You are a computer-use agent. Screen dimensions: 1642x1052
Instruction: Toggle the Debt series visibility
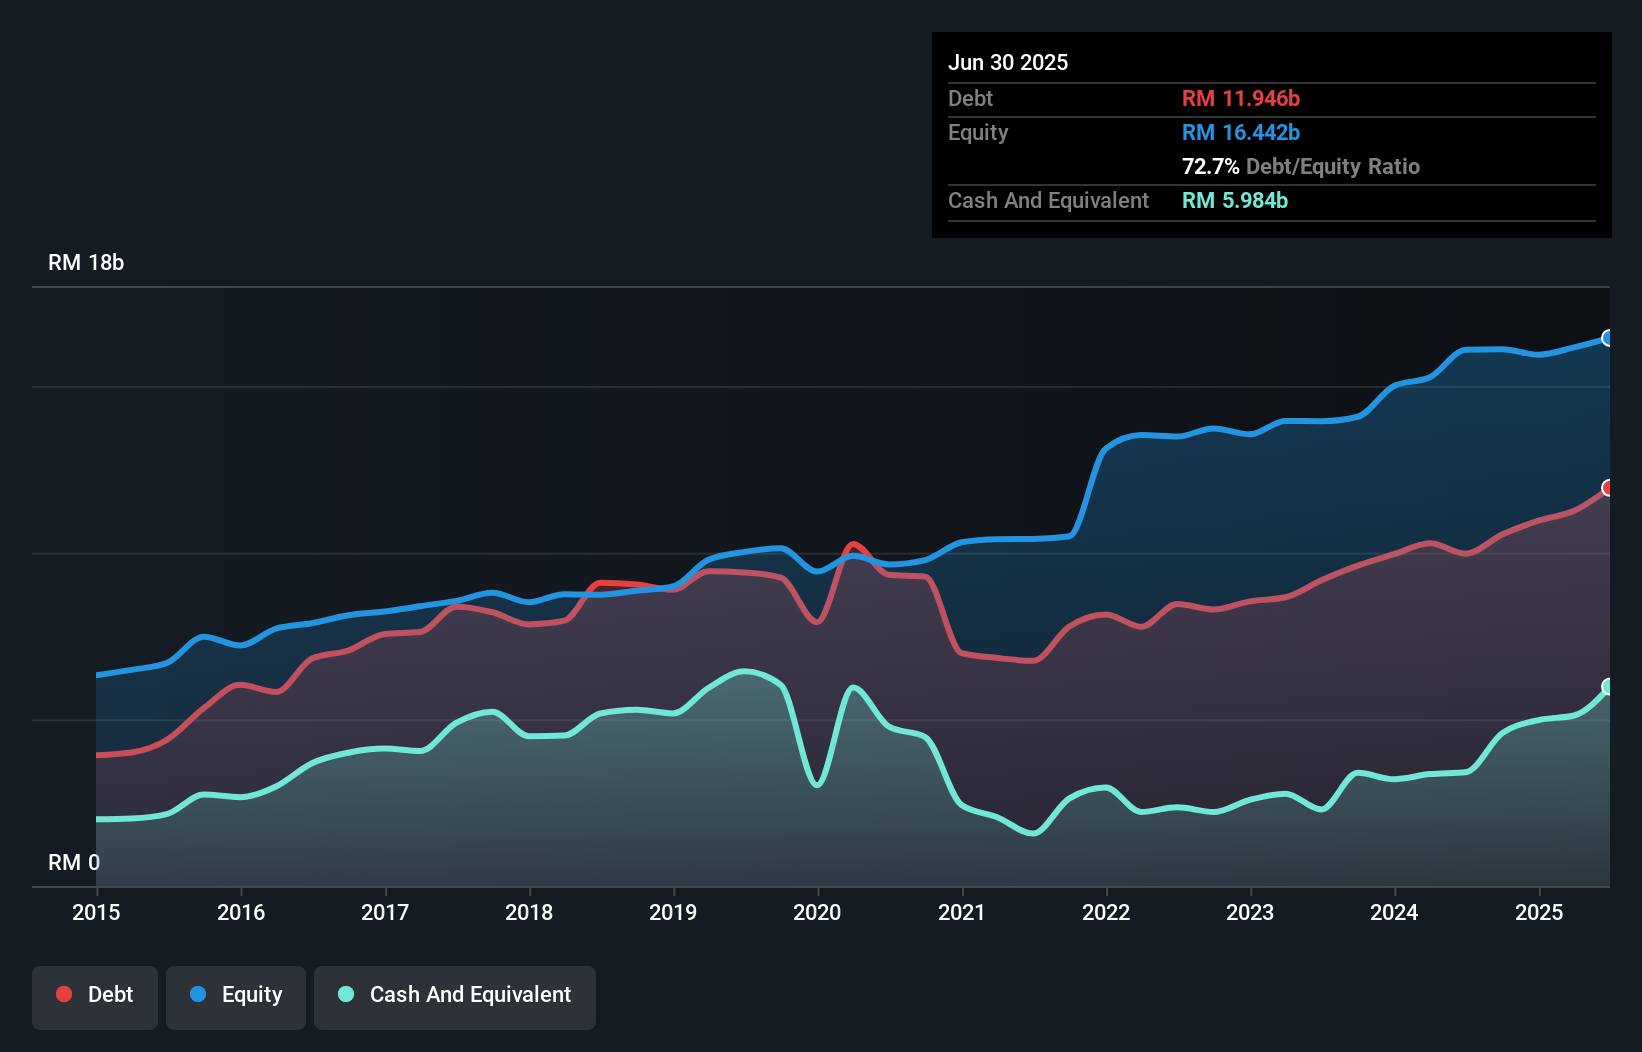point(95,995)
